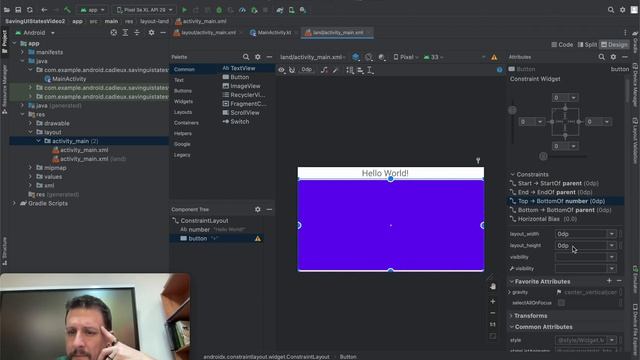Open Project panel options gear
640x360 pixels.
point(151,33)
